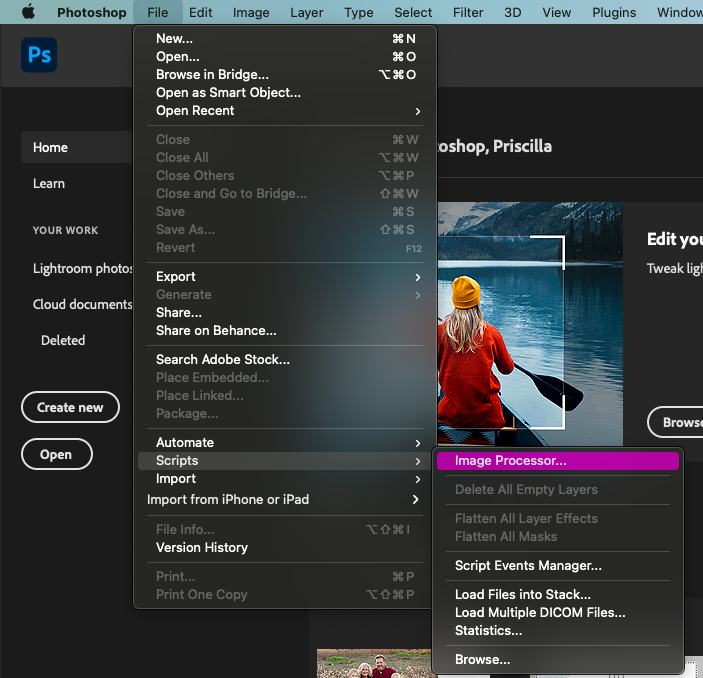Viewport: 703px width, 678px height.
Task: Expand the Open Recent submenu
Action: click(285, 111)
